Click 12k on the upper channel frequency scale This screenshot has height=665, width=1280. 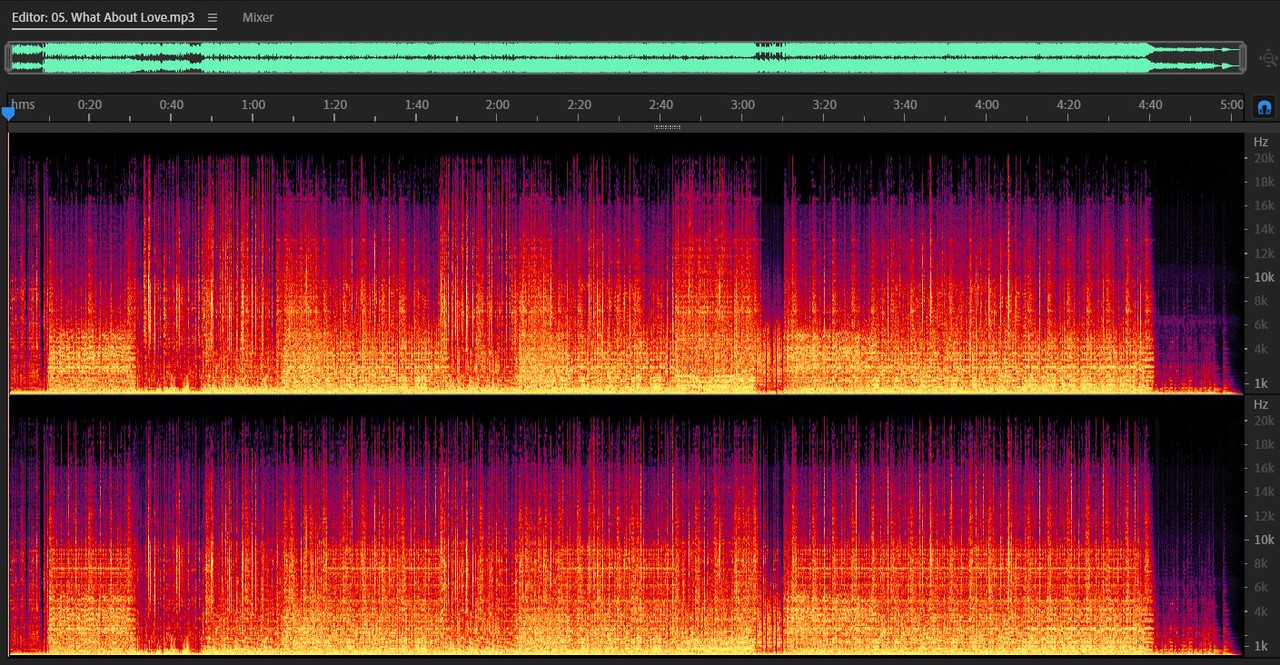pos(1264,253)
